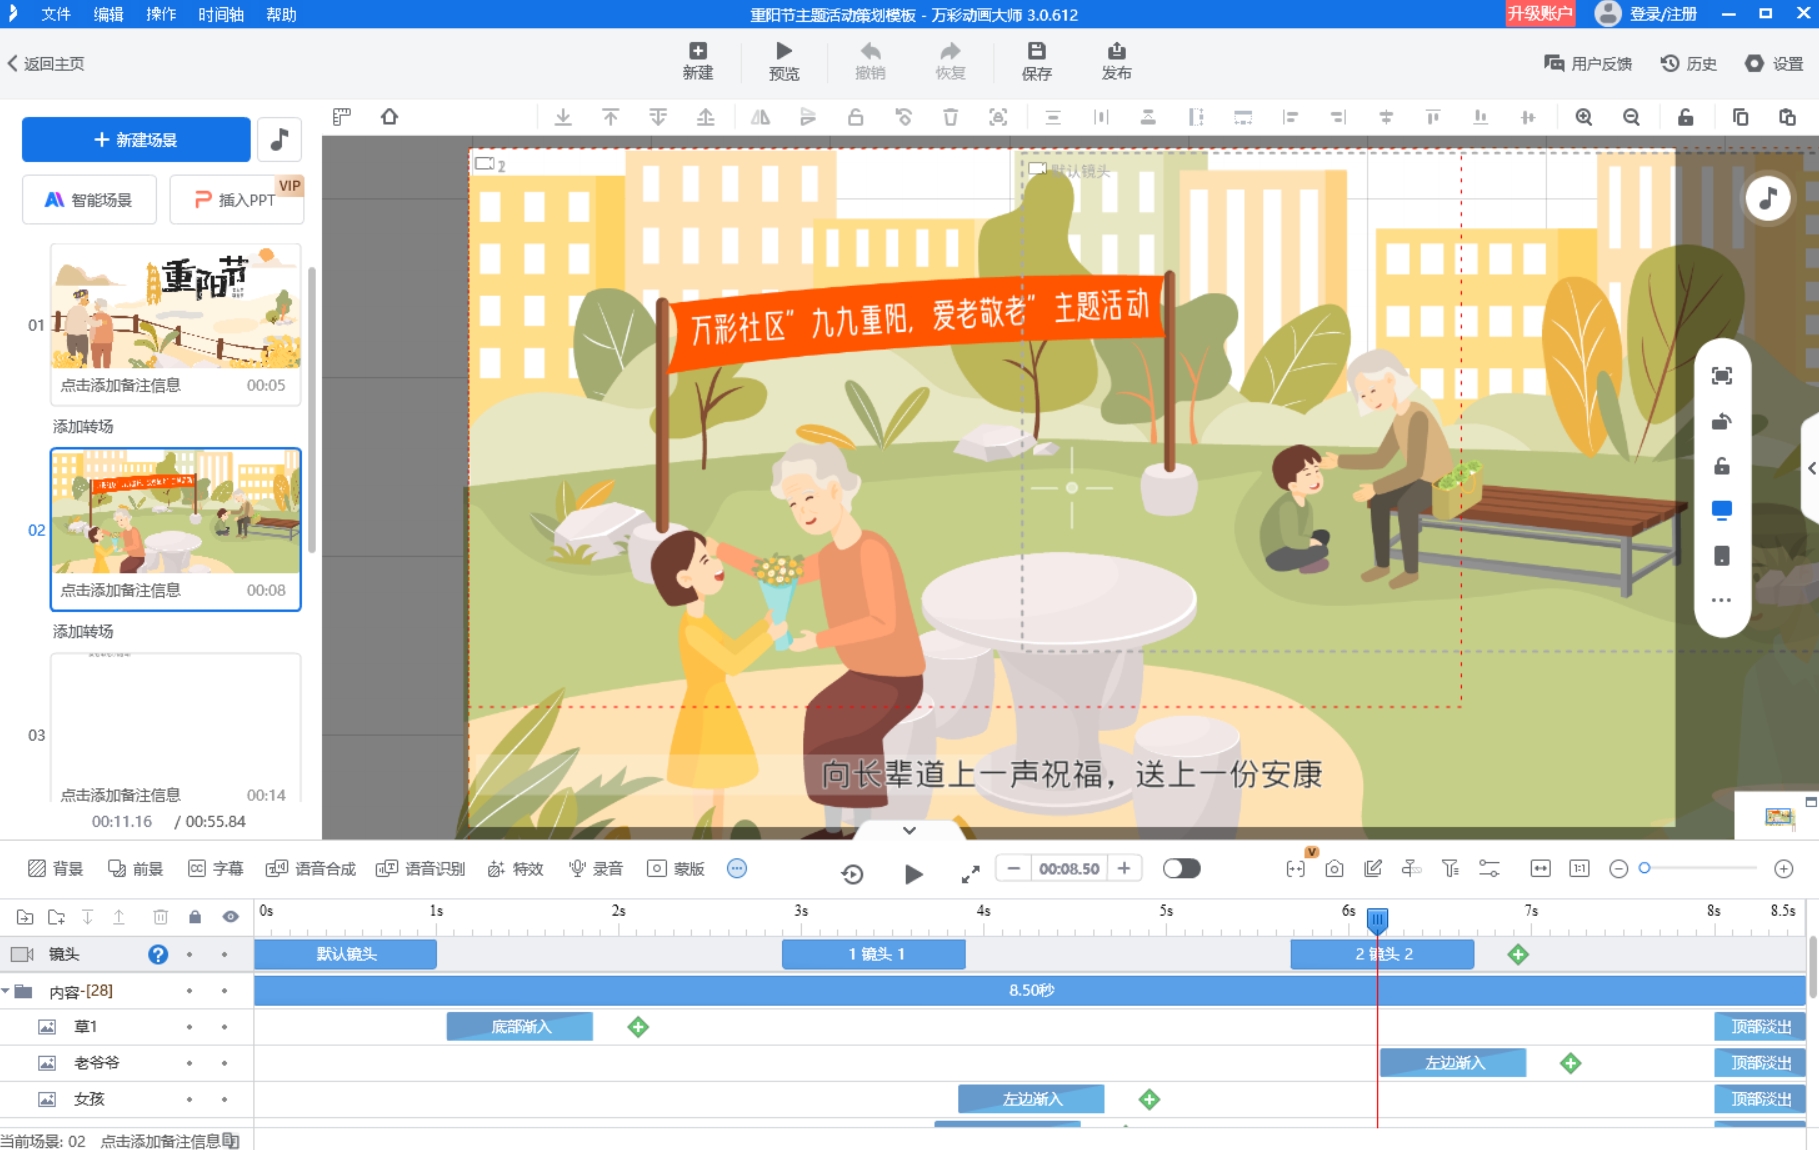Click 升级账户 upgrade button
This screenshot has width=1819, height=1150.
pyautogui.click(x=1540, y=13)
